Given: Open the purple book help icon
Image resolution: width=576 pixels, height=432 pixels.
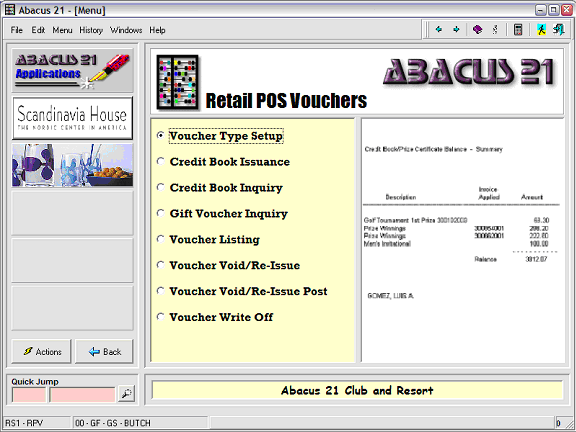Looking at the screenshot, I should [x=477, y=29].
